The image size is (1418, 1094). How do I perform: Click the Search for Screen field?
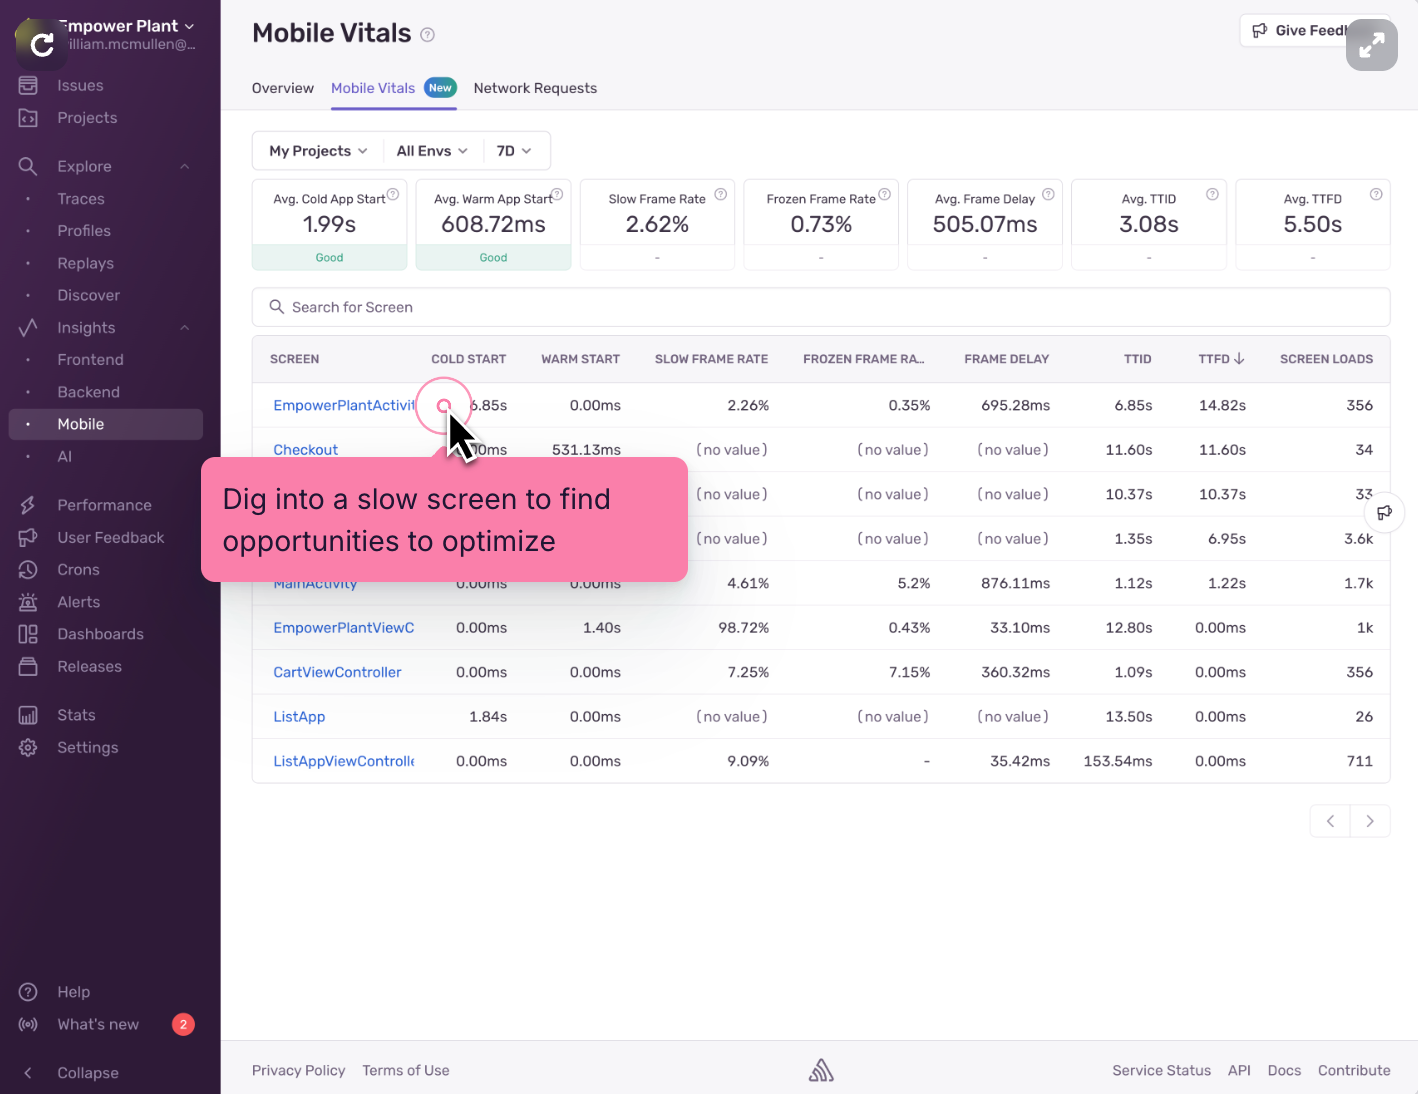coord(820,307)
